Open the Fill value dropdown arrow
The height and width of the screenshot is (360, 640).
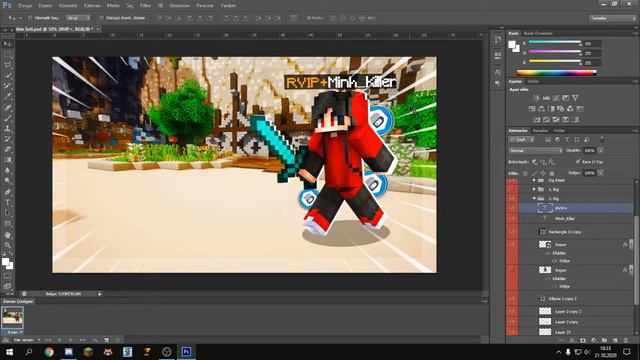point(600,173)
